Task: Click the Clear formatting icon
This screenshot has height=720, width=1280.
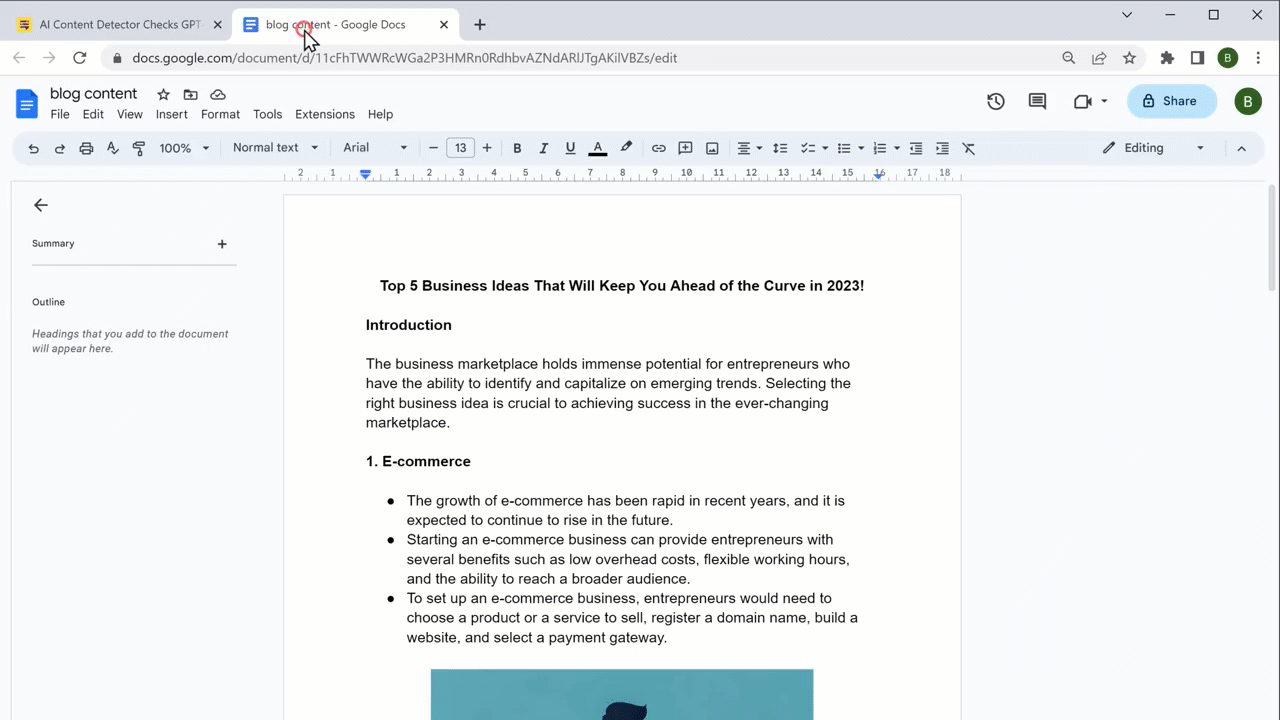Action: pyautogui.click(x=968, y=148)
